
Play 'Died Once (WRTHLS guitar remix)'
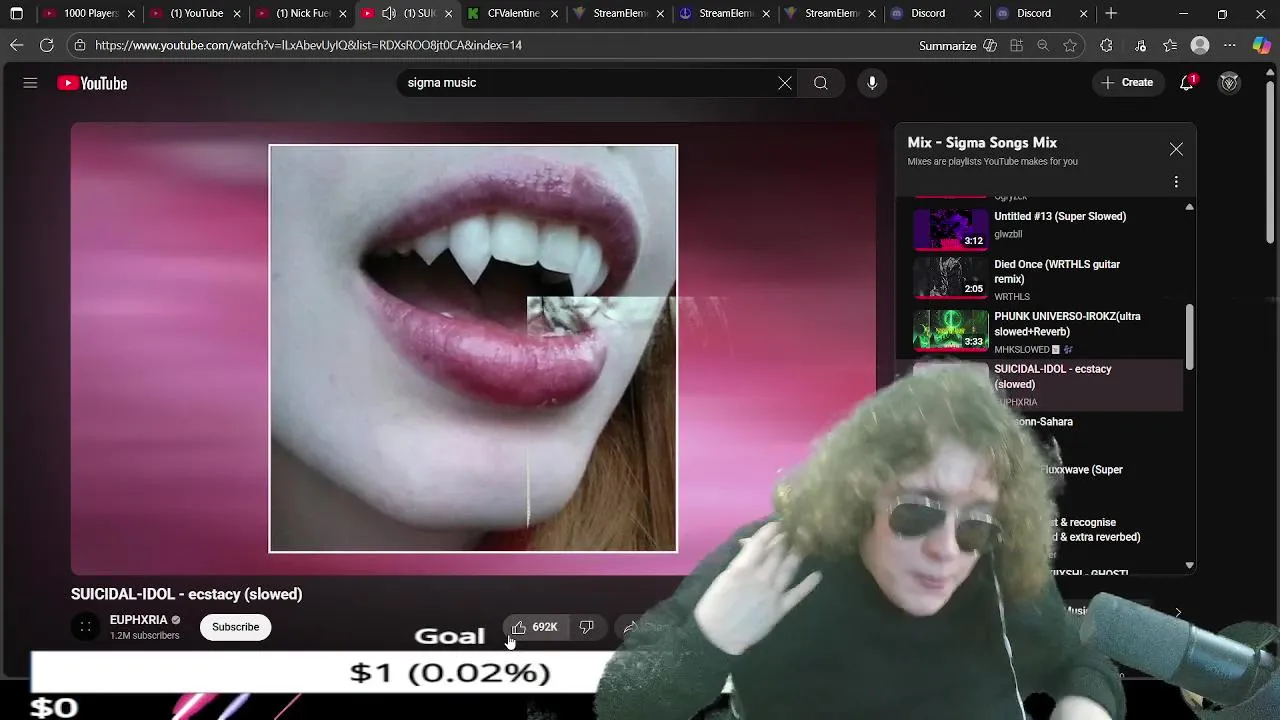pyautogui.click(x=1056, y=272)
